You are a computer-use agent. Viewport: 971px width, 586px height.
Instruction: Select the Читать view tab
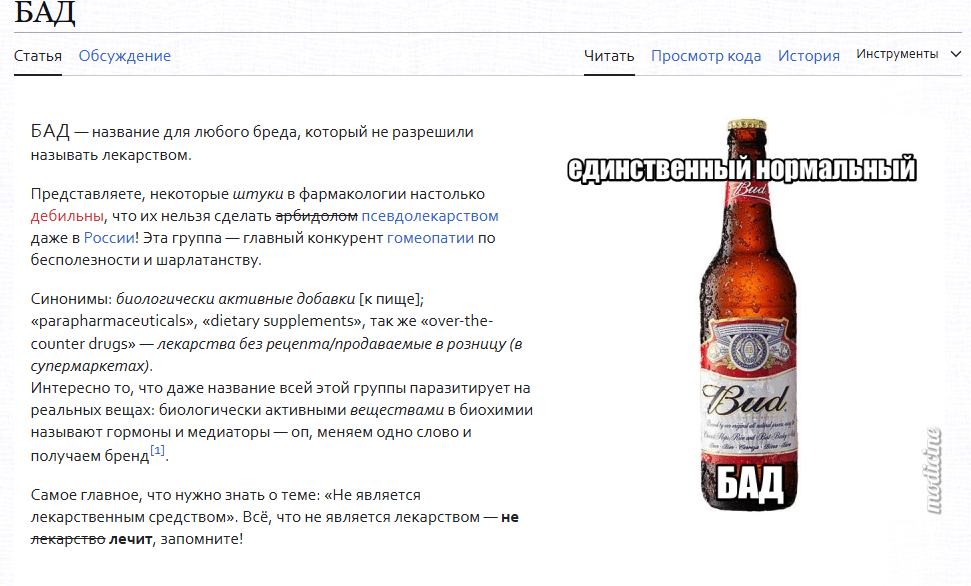[x=609, y=56]
